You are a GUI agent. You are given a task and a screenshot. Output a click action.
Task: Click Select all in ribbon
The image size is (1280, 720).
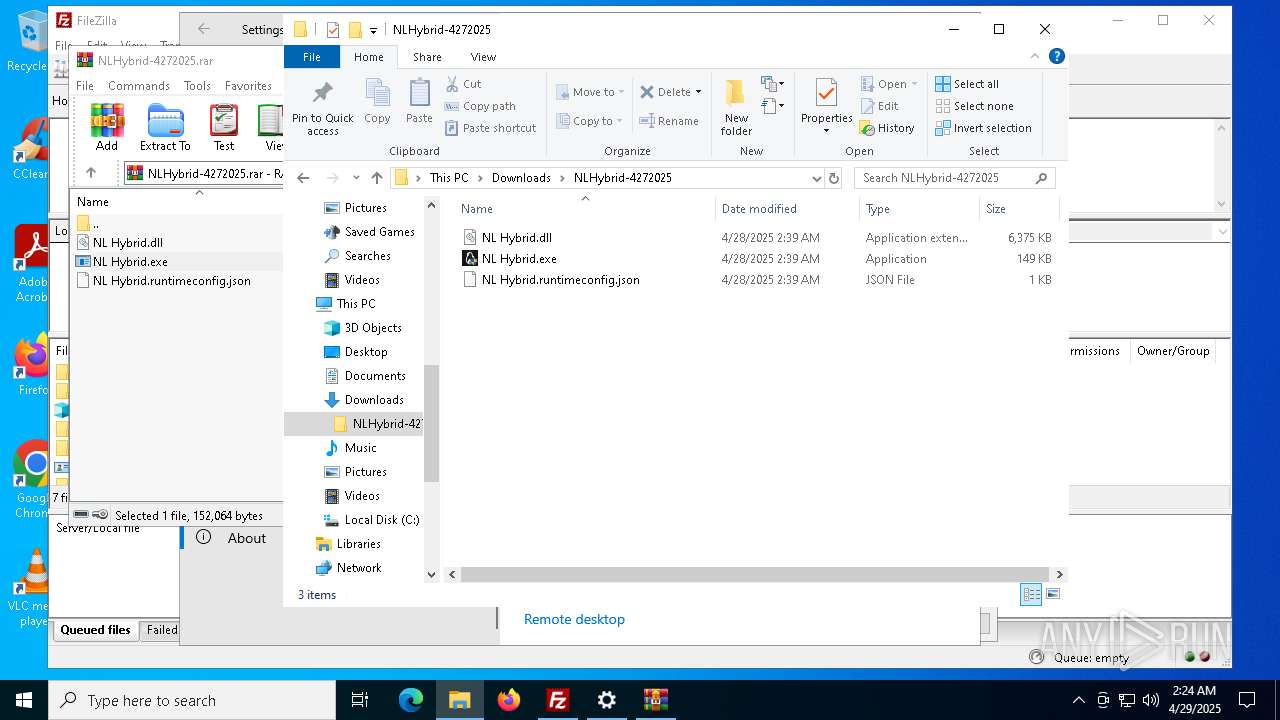pyautogui.click(x=967, y=84)
